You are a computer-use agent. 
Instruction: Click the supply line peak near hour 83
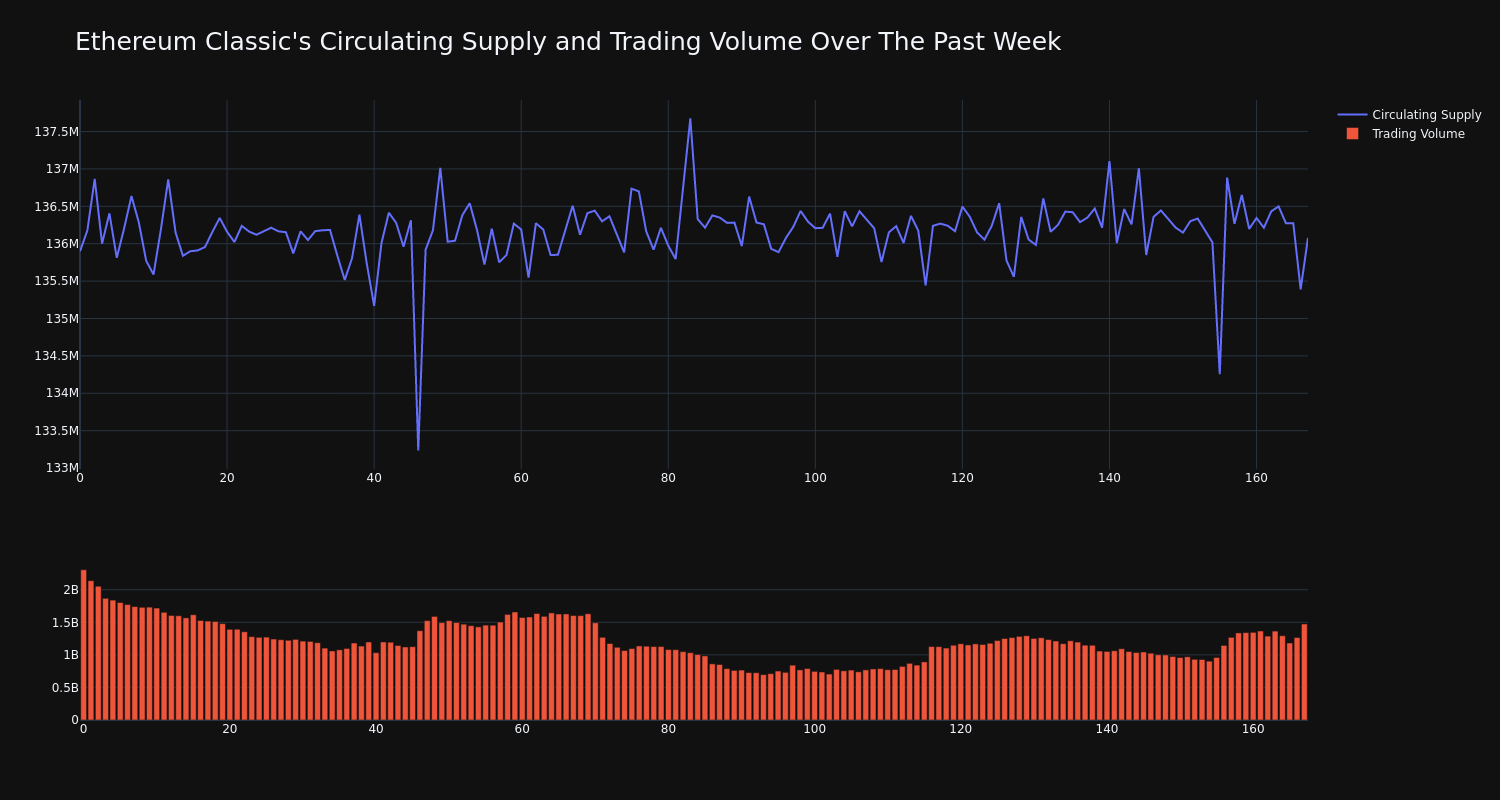point(690,119)
